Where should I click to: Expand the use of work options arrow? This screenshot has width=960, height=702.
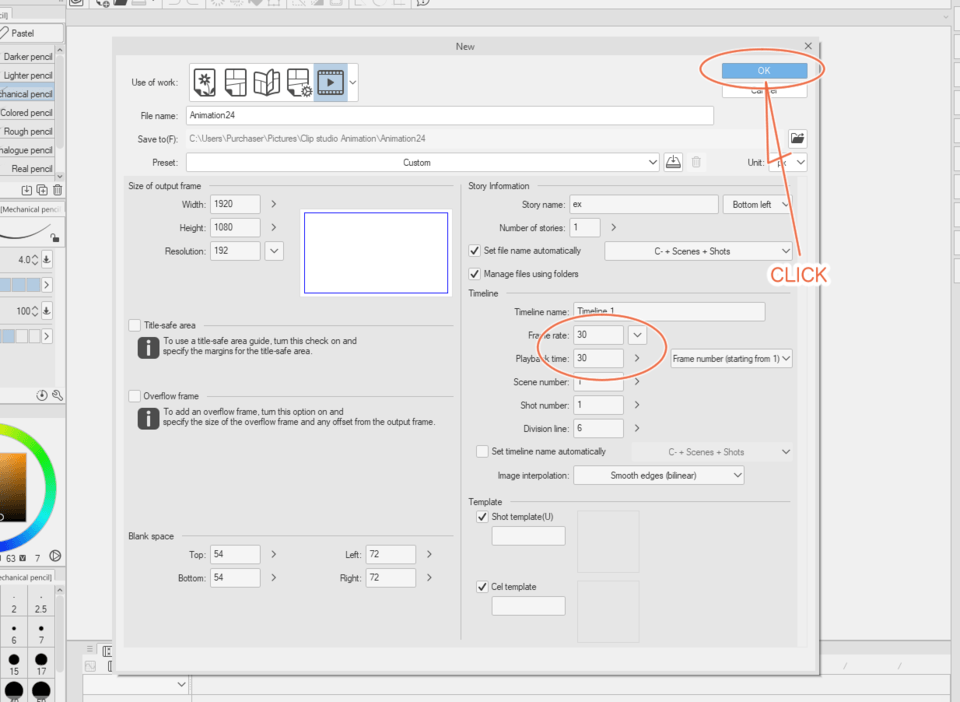tap(353, 83)
